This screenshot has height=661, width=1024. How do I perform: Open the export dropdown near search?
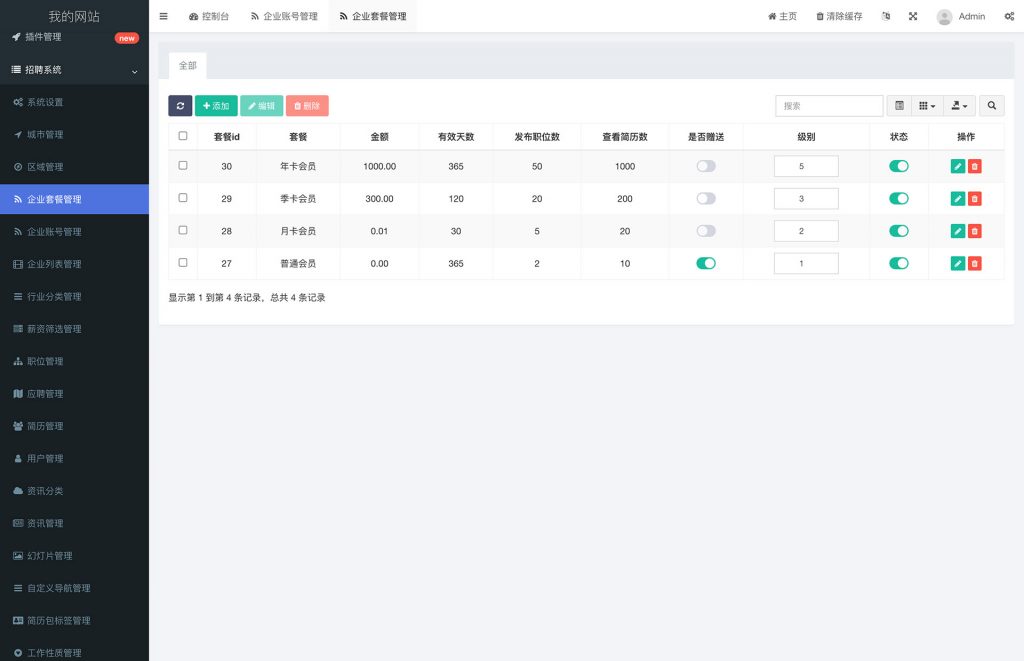(x=957, y=105)
